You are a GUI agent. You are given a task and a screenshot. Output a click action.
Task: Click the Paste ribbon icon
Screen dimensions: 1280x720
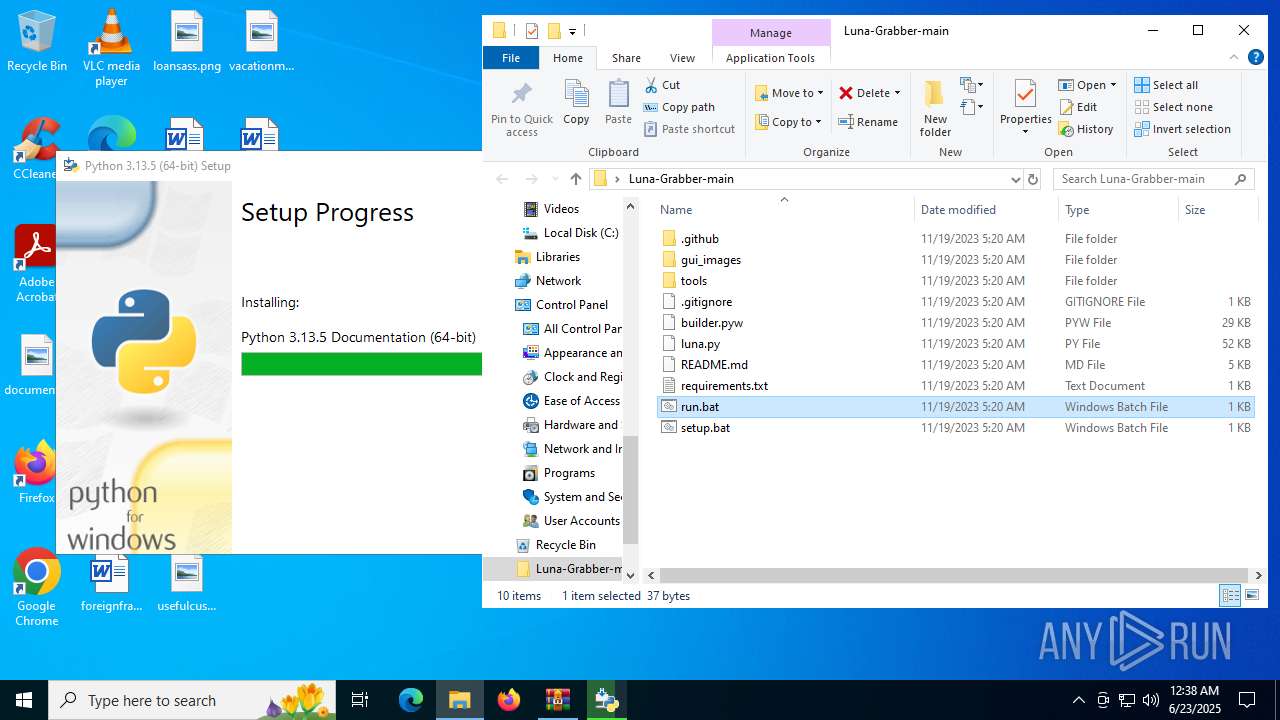[618, 103]
